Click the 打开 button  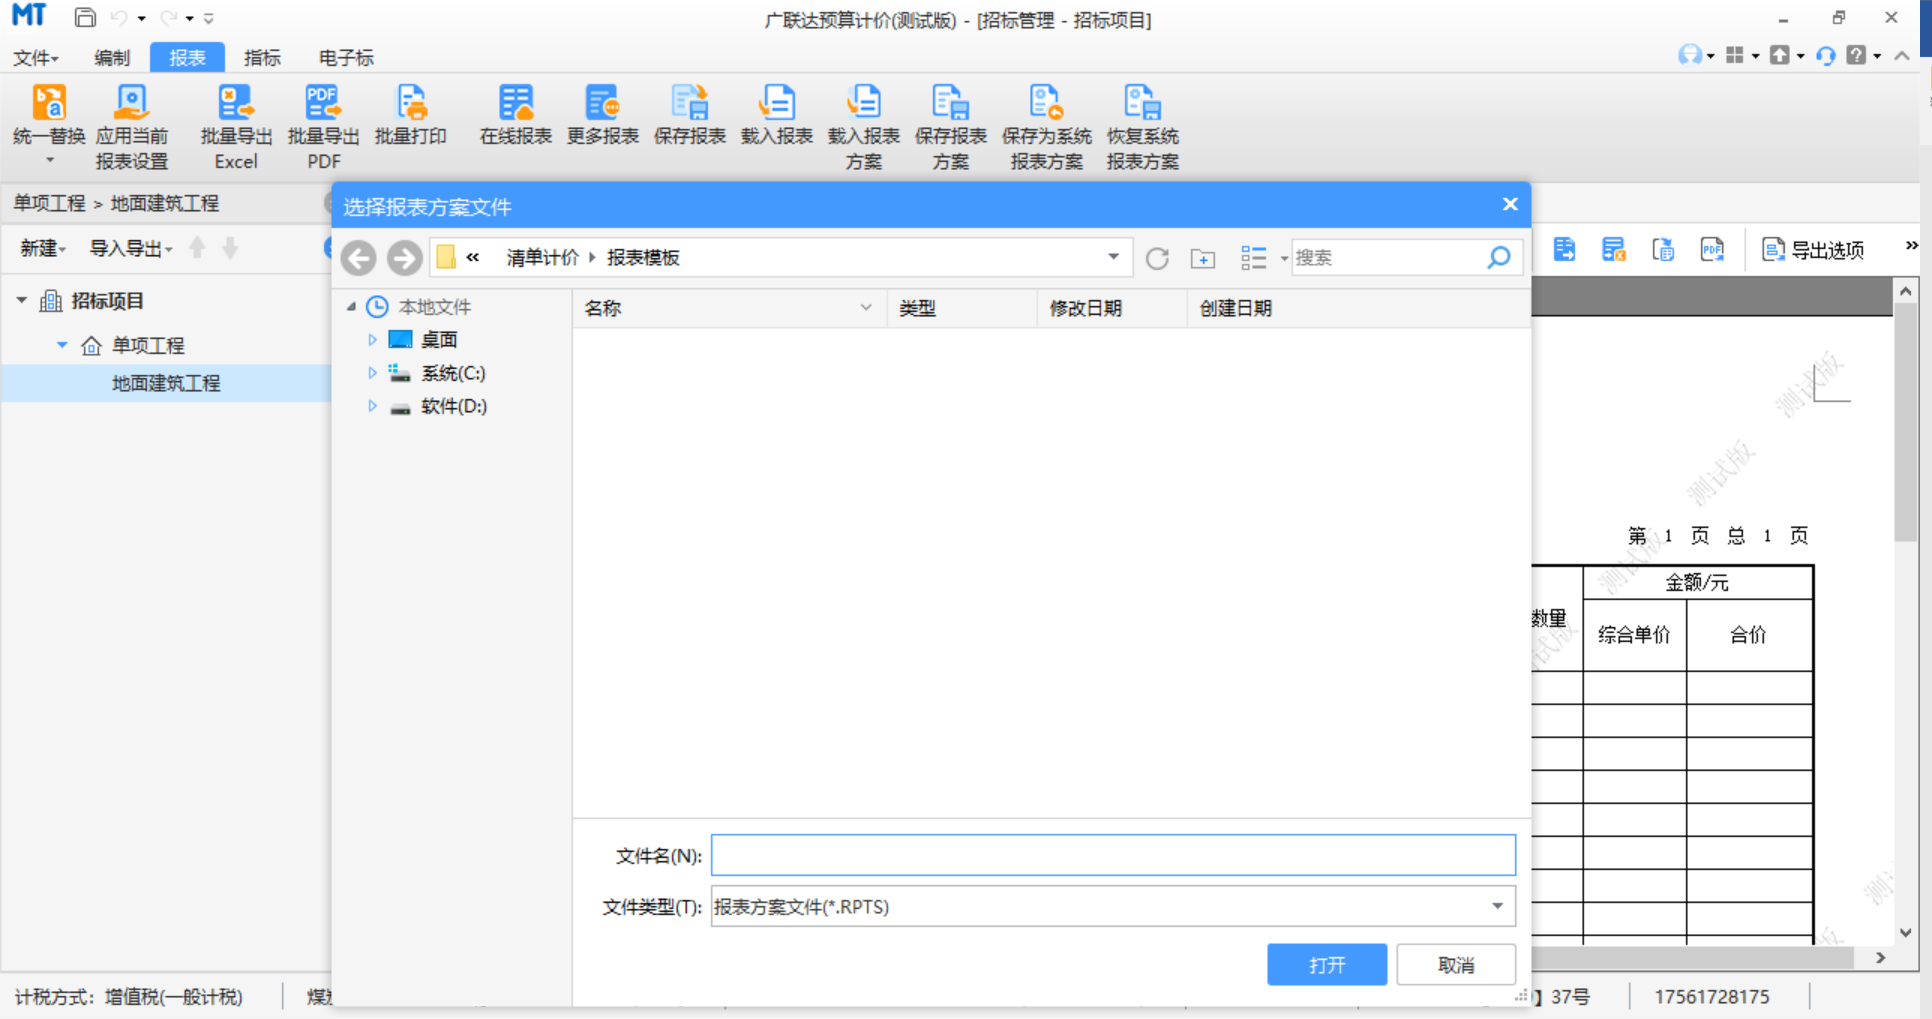[x=1326, y=965]
